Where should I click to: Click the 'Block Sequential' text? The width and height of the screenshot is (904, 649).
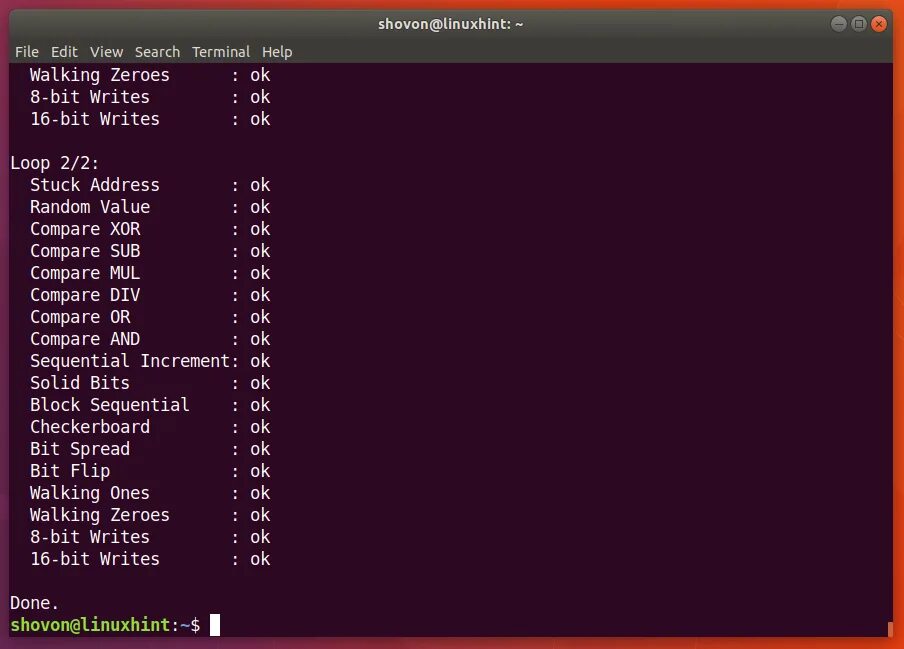click(110, 405)
